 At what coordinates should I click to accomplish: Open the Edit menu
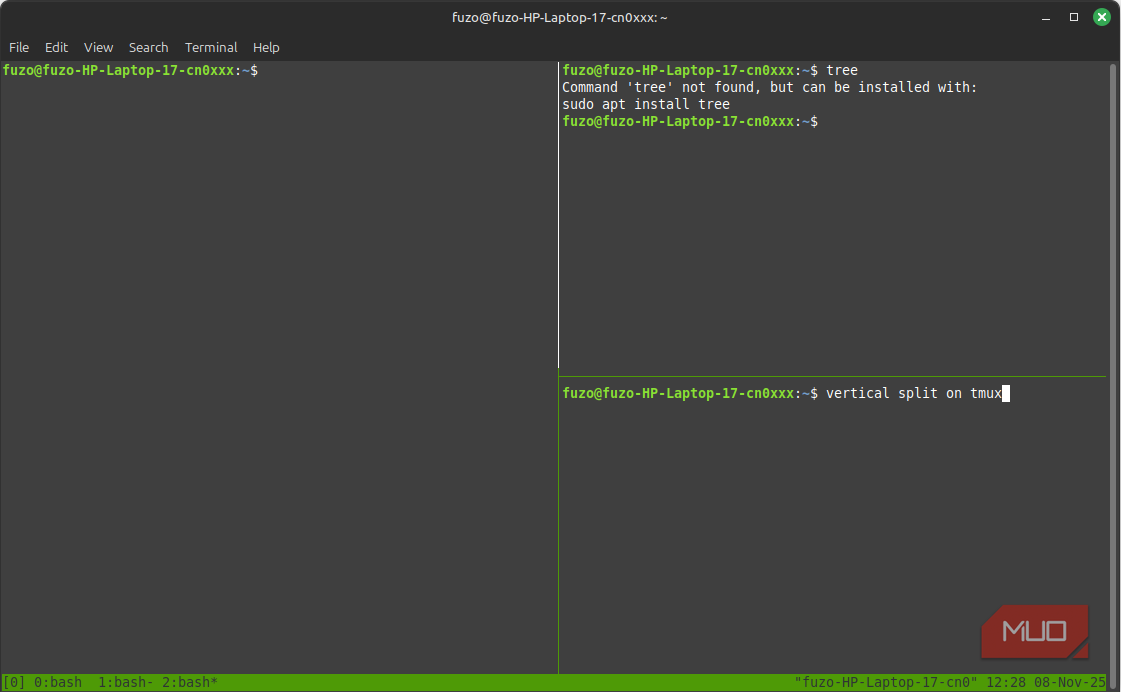(x=56, y=47)
